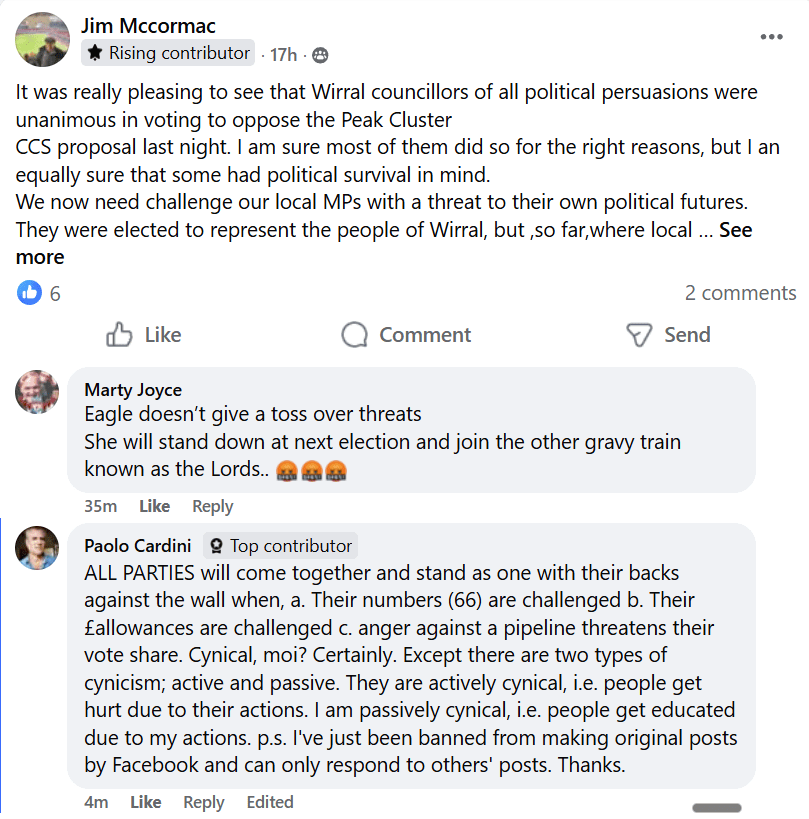Image resolution: width=809 pixels, height=819 pixels.
Task: Click Paolo Cardini's profile picture
Action: tap(38, 547)
